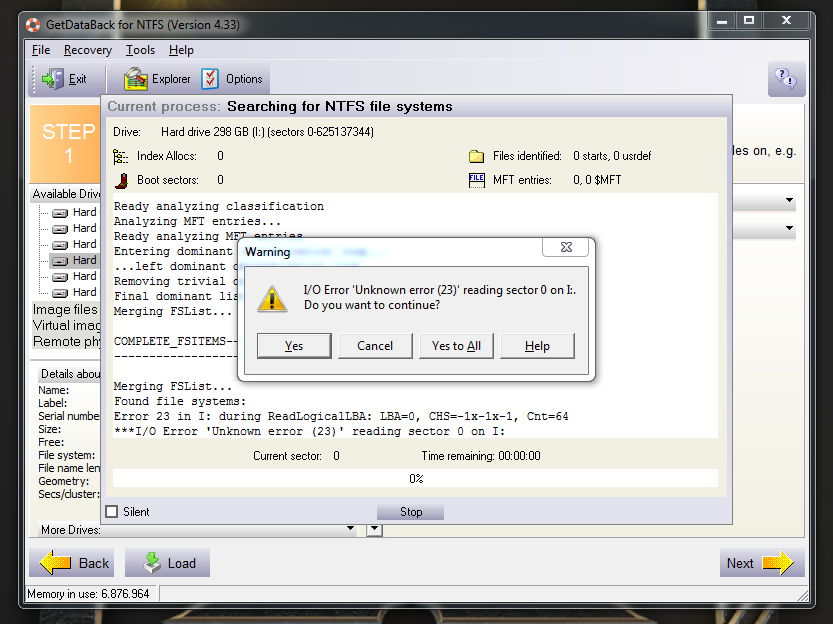833x624 pixels.
Task: Click the Exit door icon in toolbar
Action: pos(53,79)
